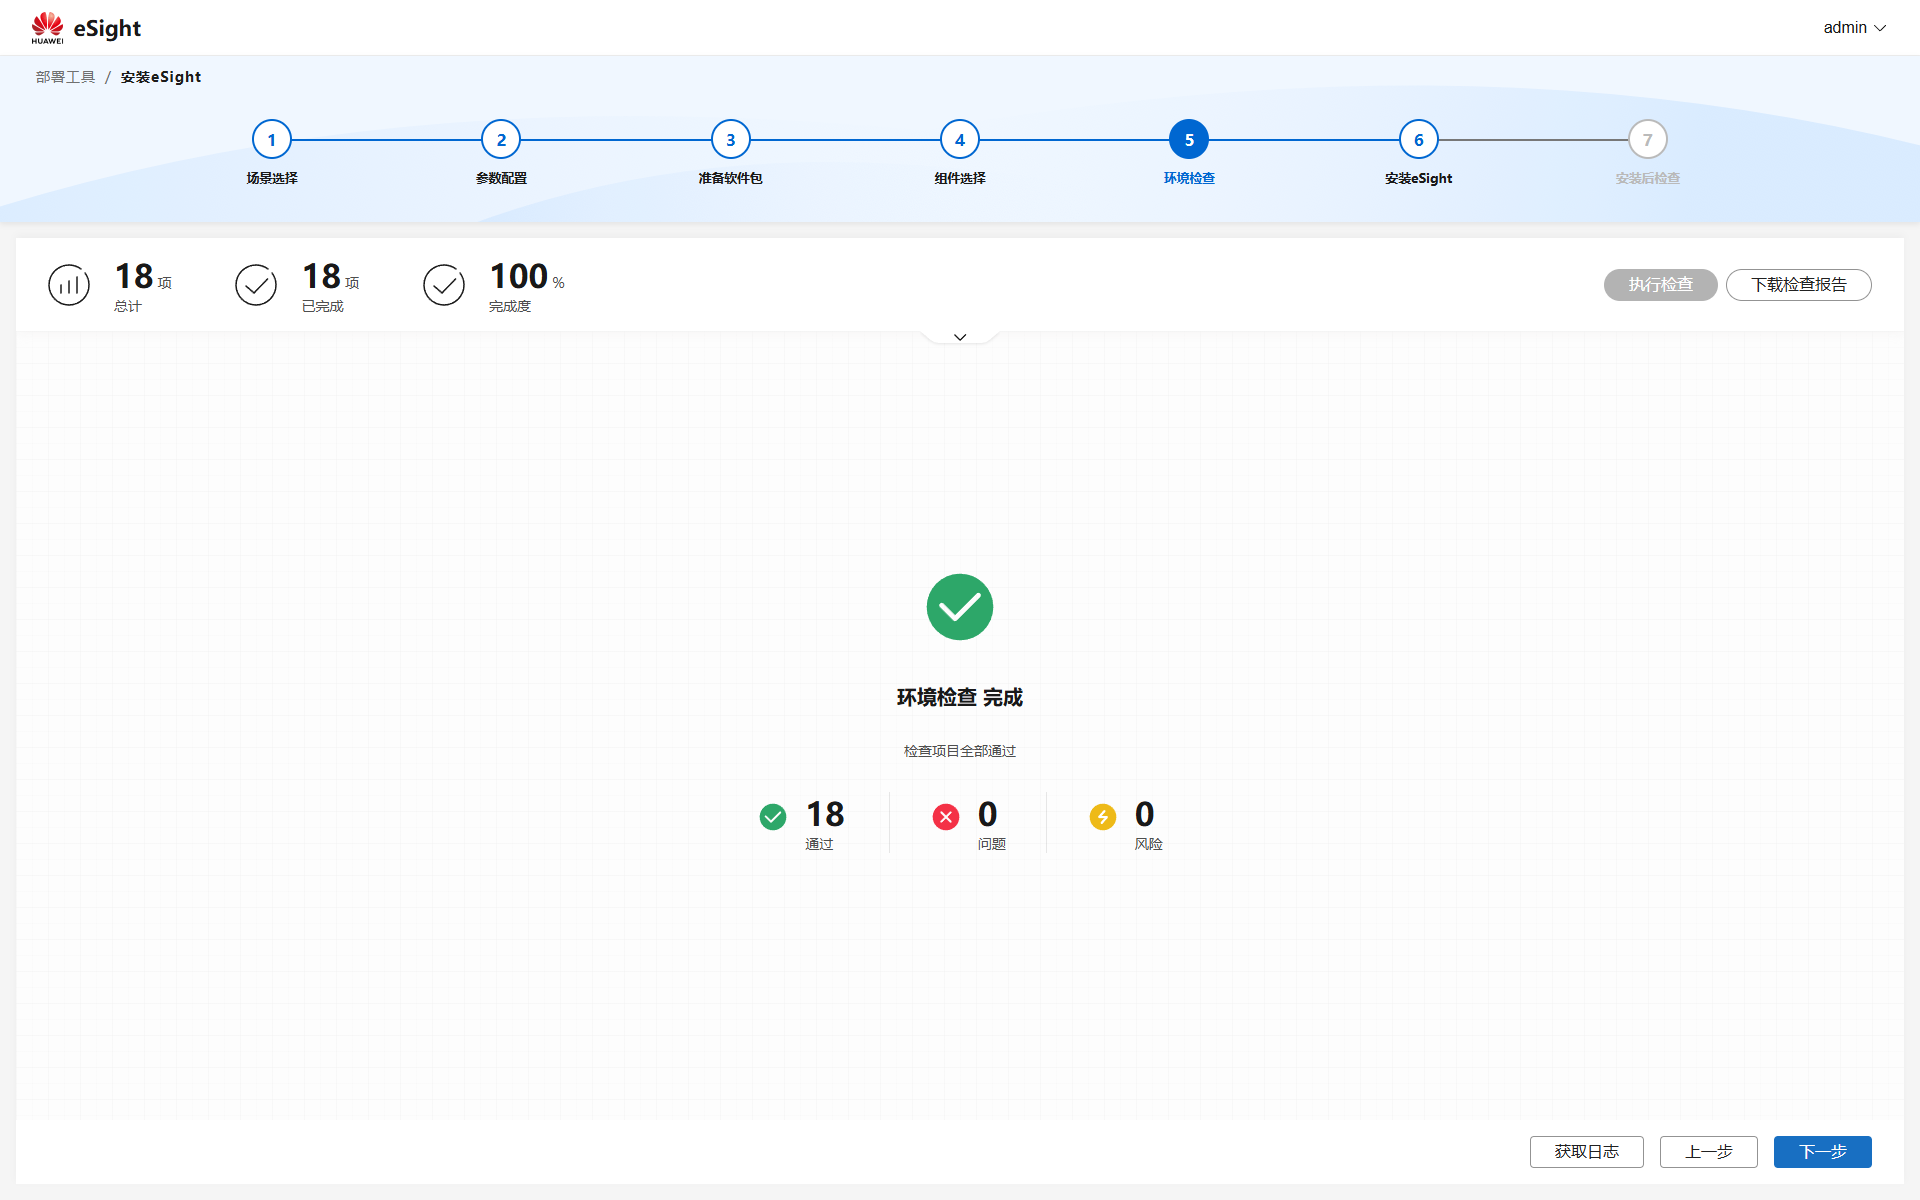Click the green passed-items check icon
This screenshot has height=1200, width=1920.
coord(773,817)
